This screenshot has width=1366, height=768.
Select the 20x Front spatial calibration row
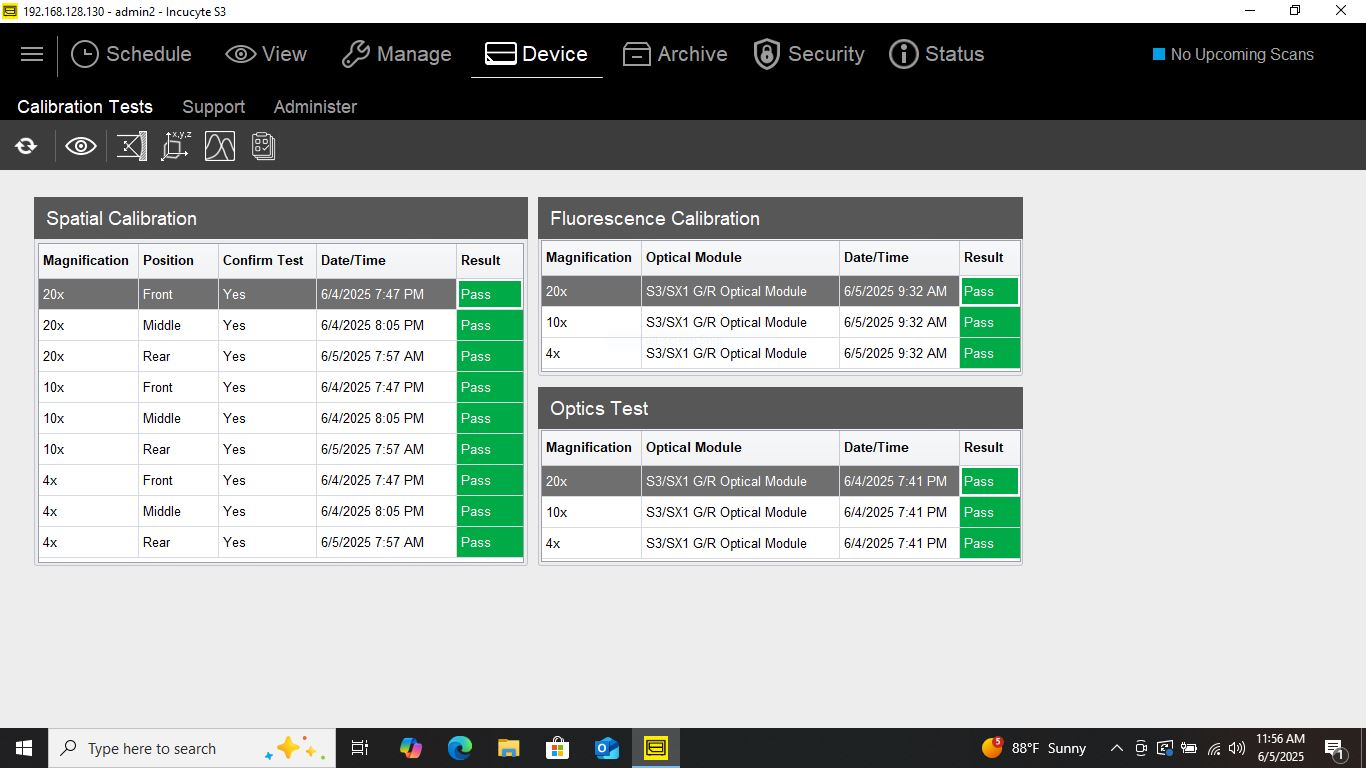pyautogui.click(x=281, y=294)
